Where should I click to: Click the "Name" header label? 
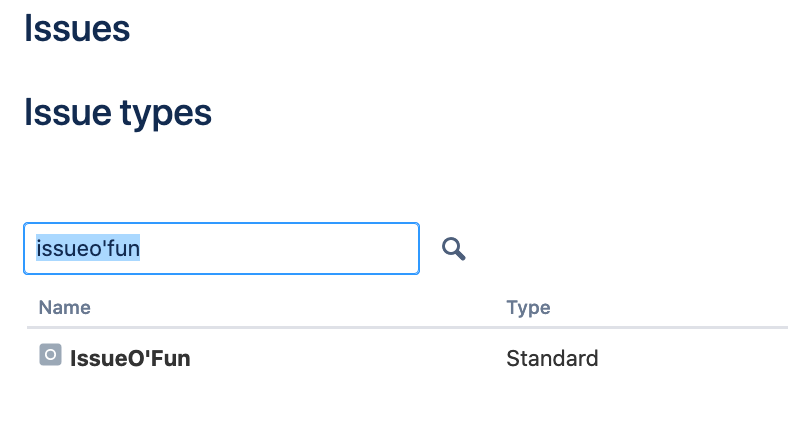click(65, 307)
